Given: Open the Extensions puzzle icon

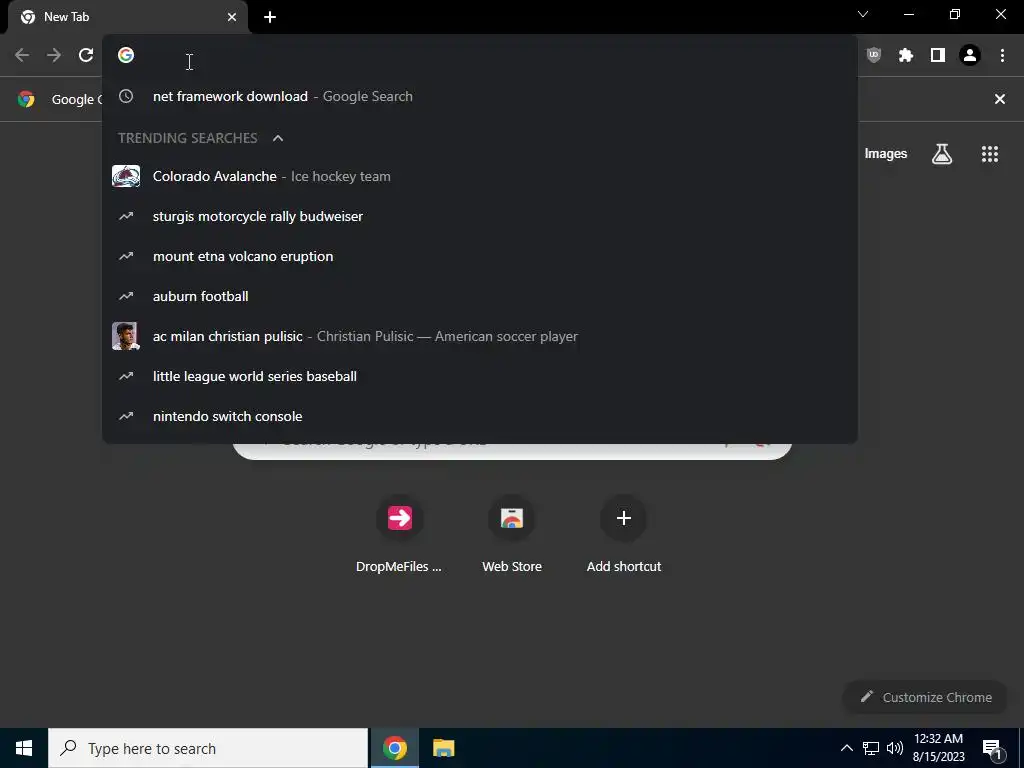Looking at the screenshot, I should [905, 55].
